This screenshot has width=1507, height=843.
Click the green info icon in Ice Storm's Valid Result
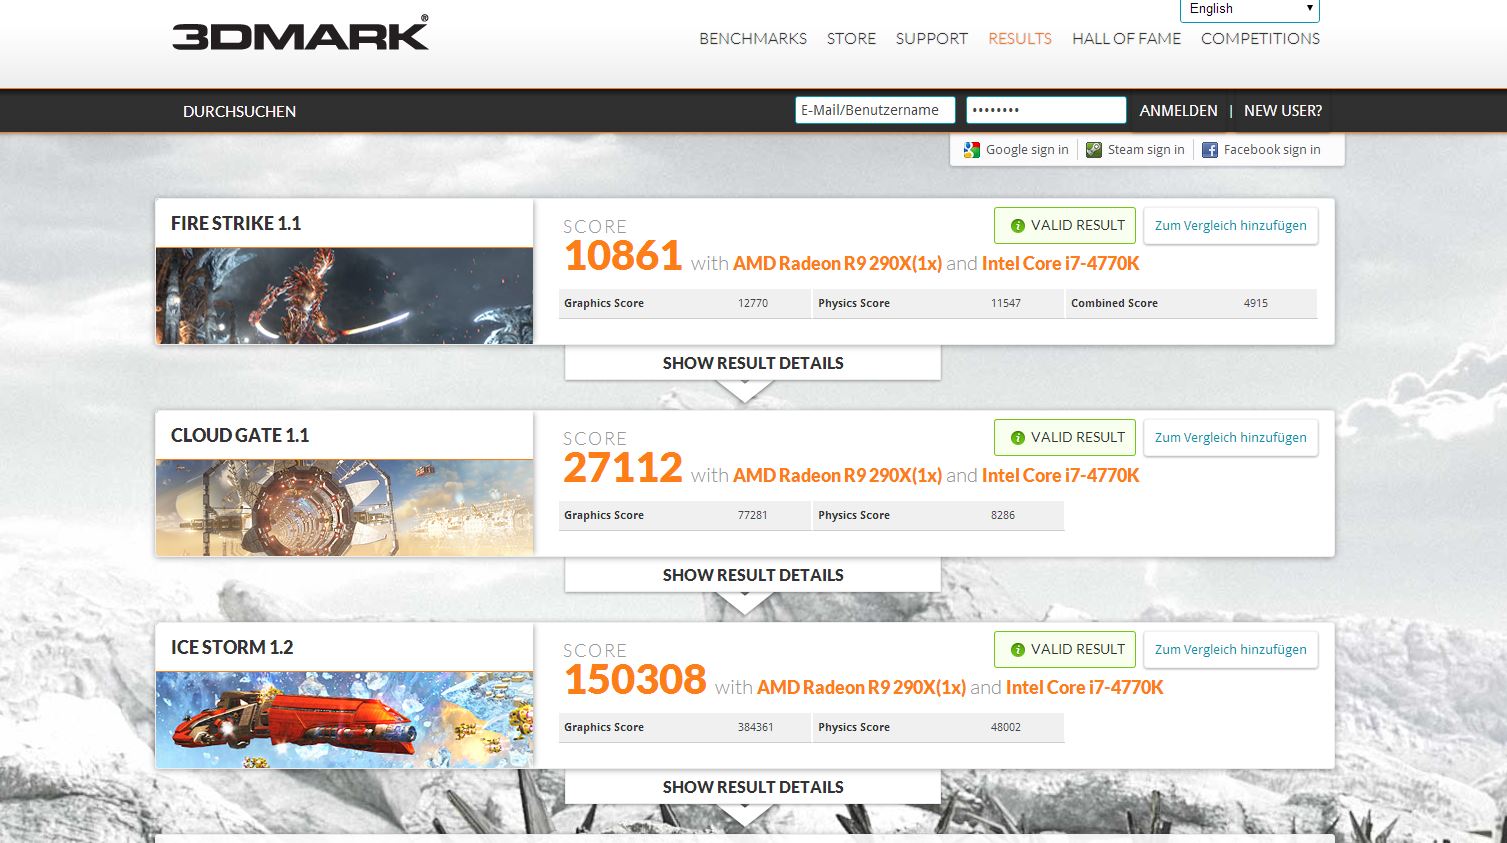coord(1018,650)
